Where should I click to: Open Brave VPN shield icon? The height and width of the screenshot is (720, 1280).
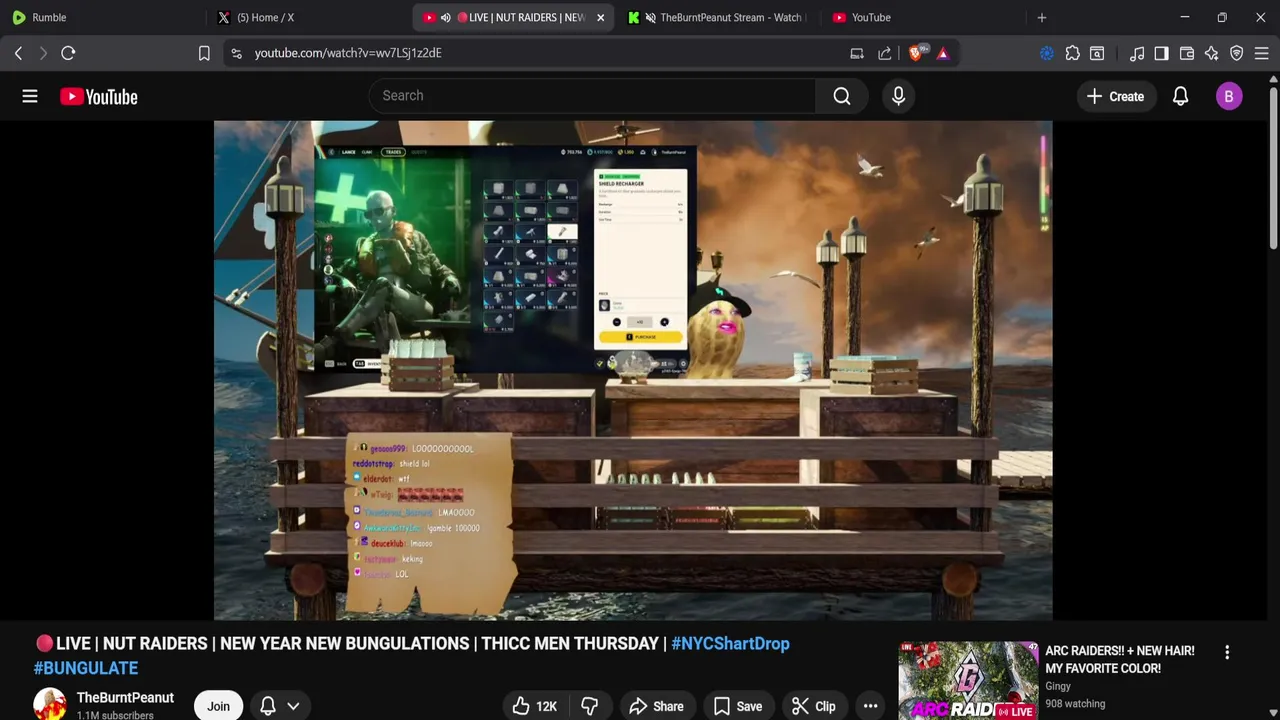click(1237, 53)
